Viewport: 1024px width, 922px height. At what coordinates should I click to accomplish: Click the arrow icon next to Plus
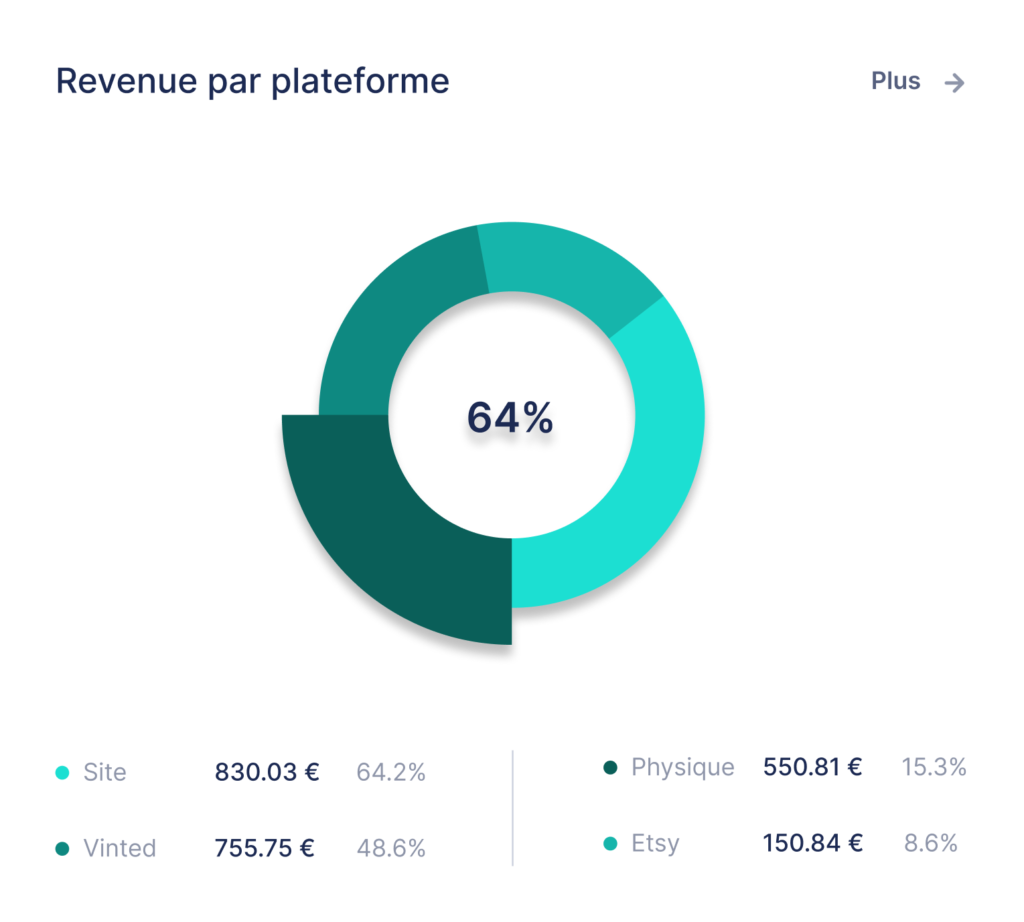coord(955,83)
